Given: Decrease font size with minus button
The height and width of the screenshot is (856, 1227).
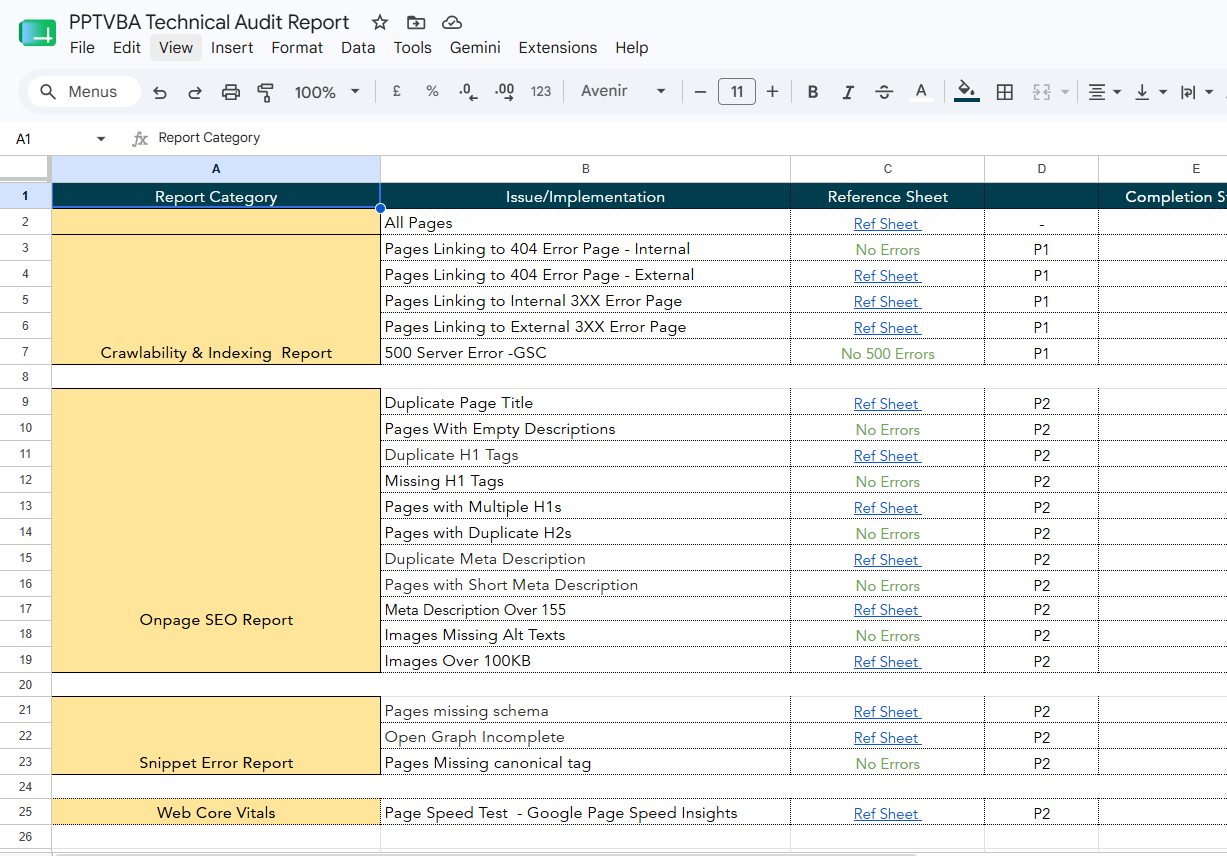Looking at the screenshot, I should click(700, 92).
